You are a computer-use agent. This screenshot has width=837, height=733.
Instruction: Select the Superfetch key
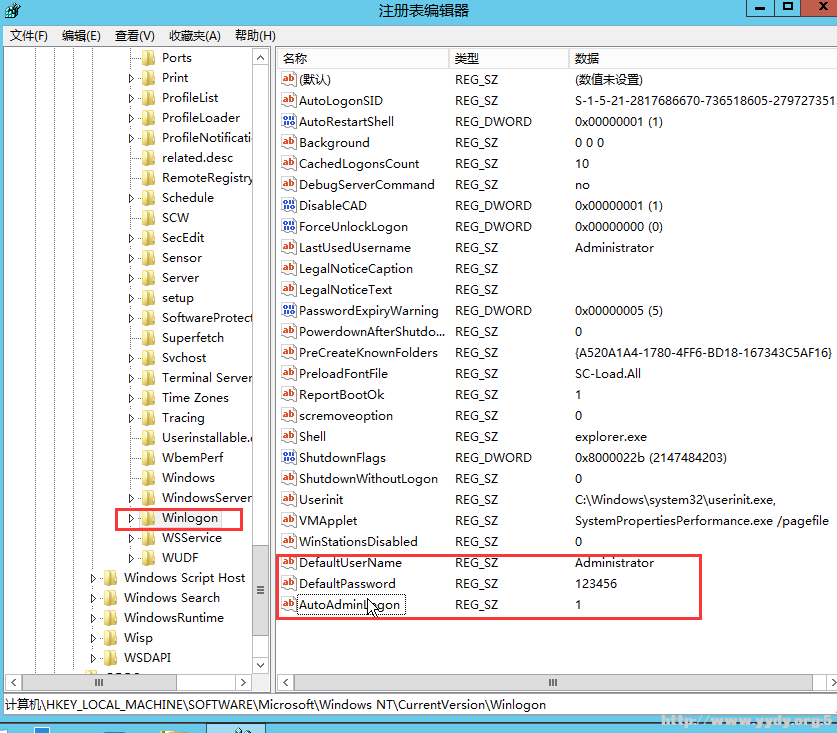click(x=193, y=337)
